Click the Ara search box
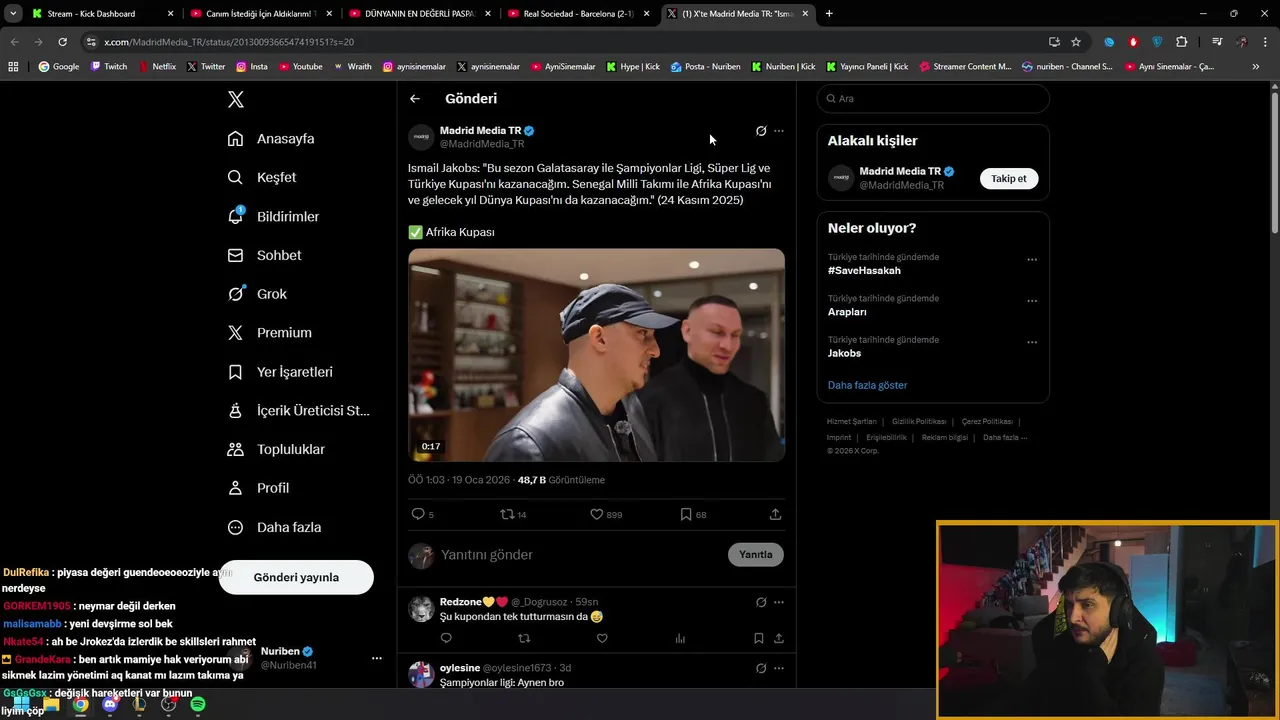Viewport: 1280px width, 720px height. [933, 99]
